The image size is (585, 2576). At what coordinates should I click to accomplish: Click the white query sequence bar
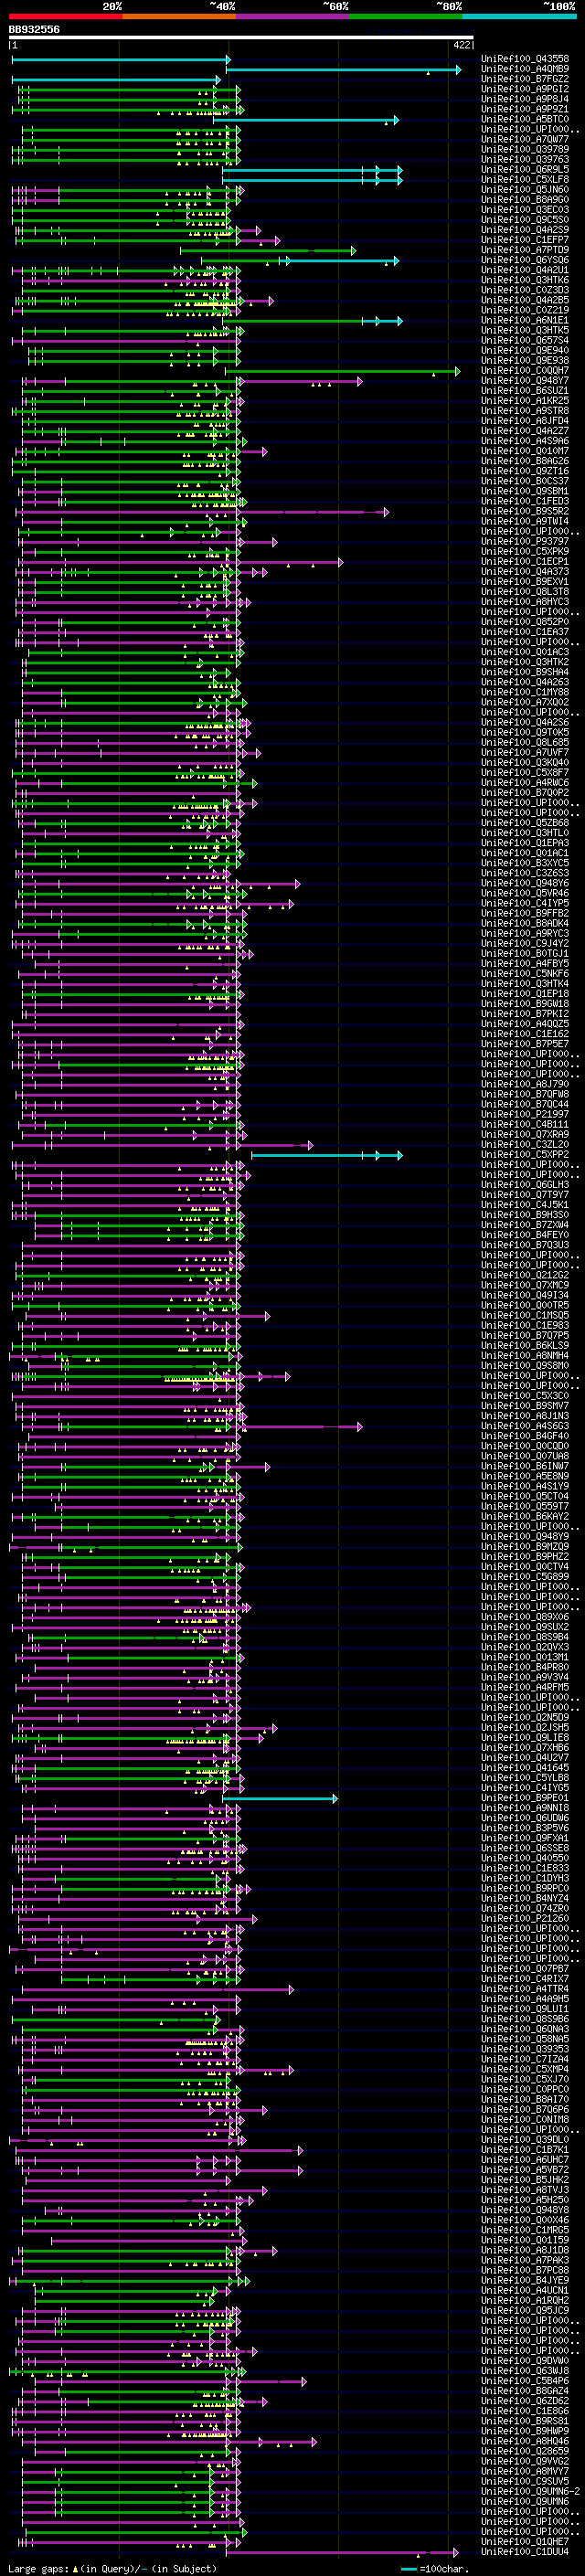pyautogui.click(x=241, y=38)
